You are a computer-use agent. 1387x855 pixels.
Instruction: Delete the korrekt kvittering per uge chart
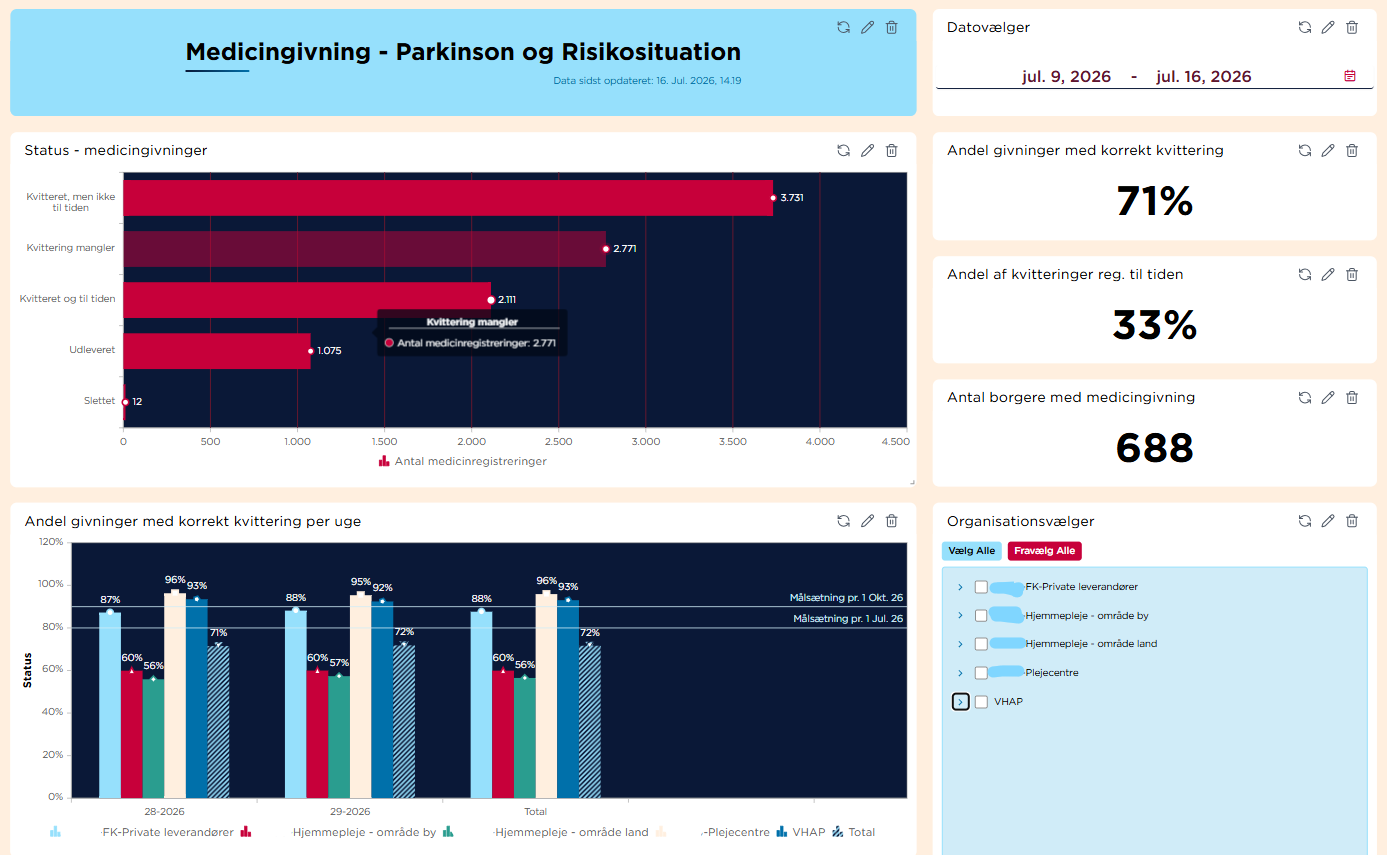click(x=892, y=521)
